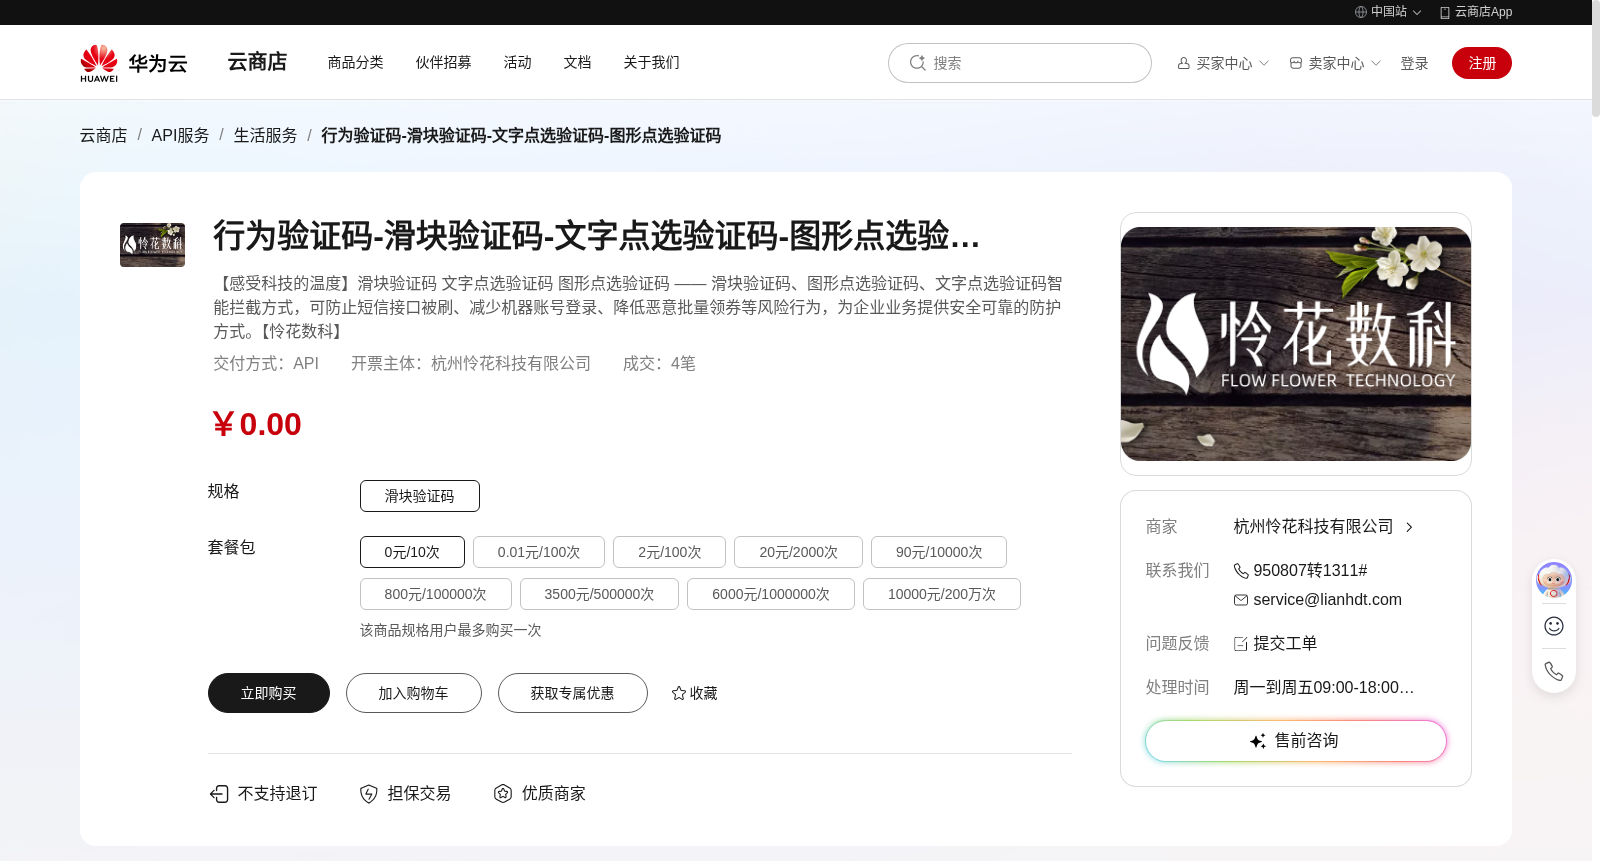The height and width of the screenshot is (861, 1600).
Task: Select the 800元/100000次 package
Action: point(436,594)
